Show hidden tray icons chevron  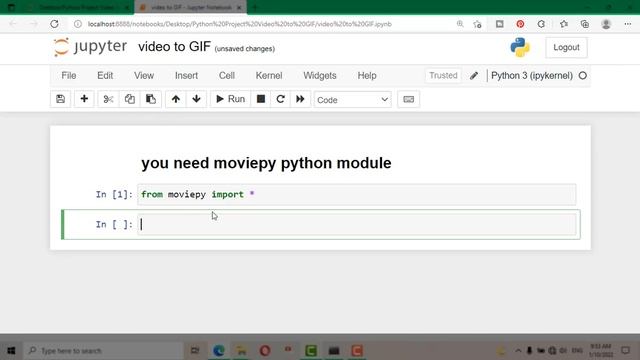click(518, 351)
